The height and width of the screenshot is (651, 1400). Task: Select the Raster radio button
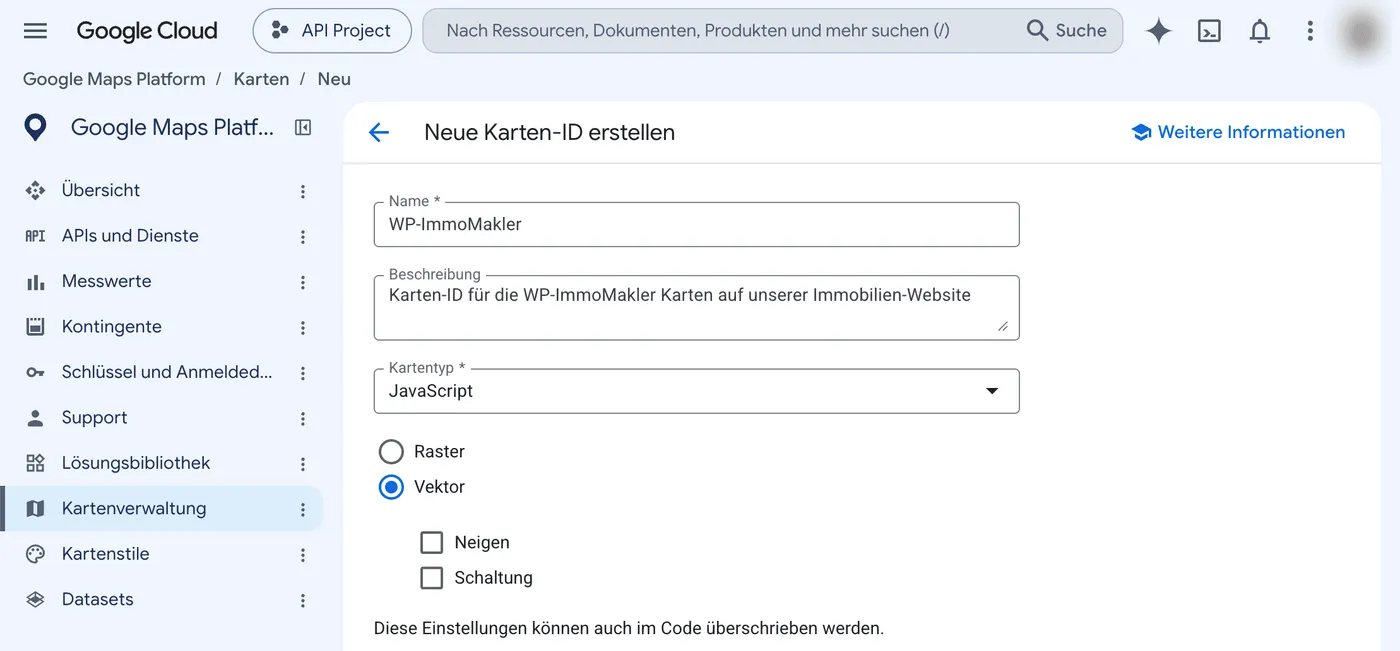coord(391,452)
